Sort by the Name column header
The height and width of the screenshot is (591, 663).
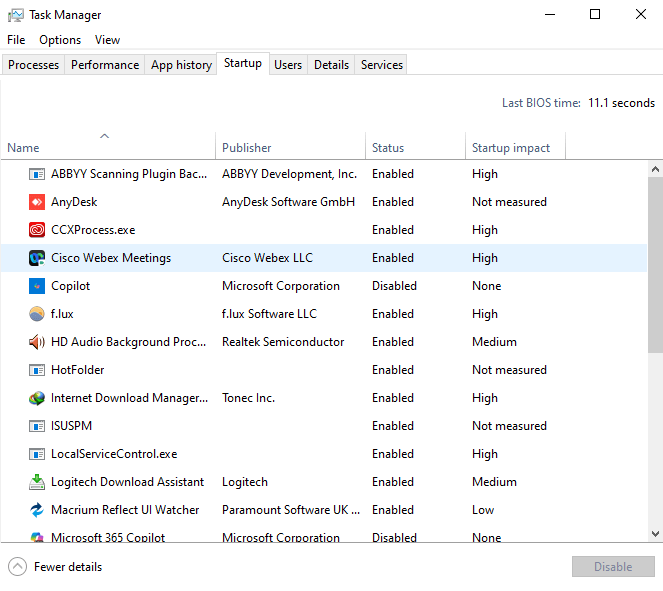click(108, 146)
